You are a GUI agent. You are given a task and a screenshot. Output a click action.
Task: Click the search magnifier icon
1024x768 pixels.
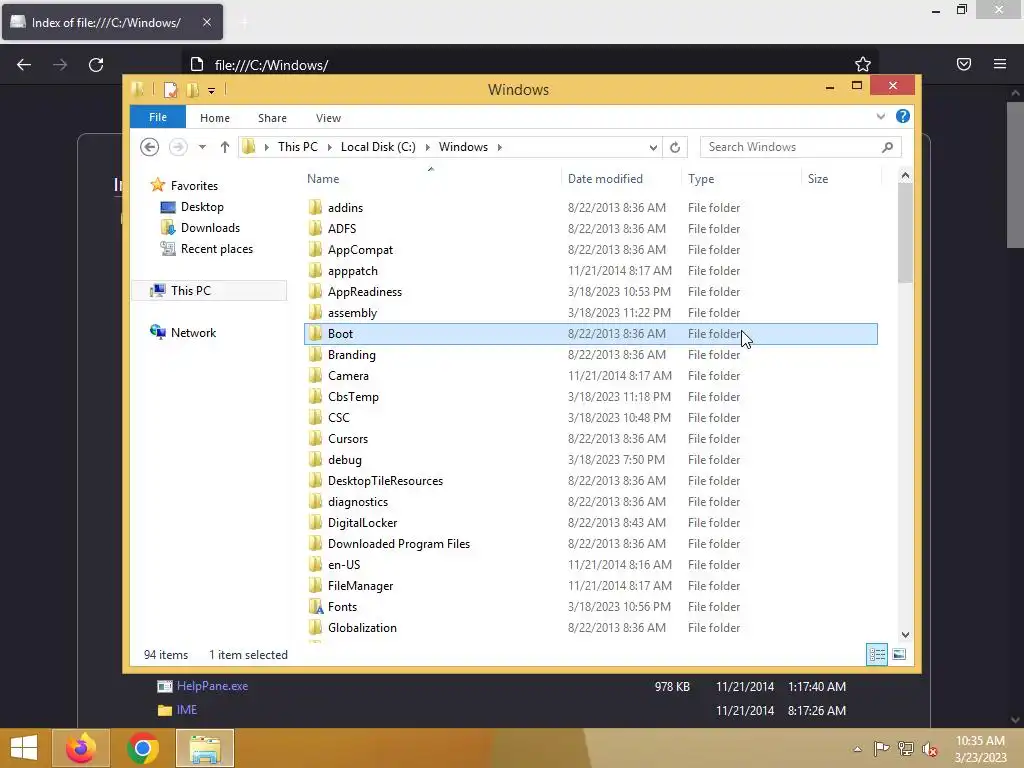(887, 147)
